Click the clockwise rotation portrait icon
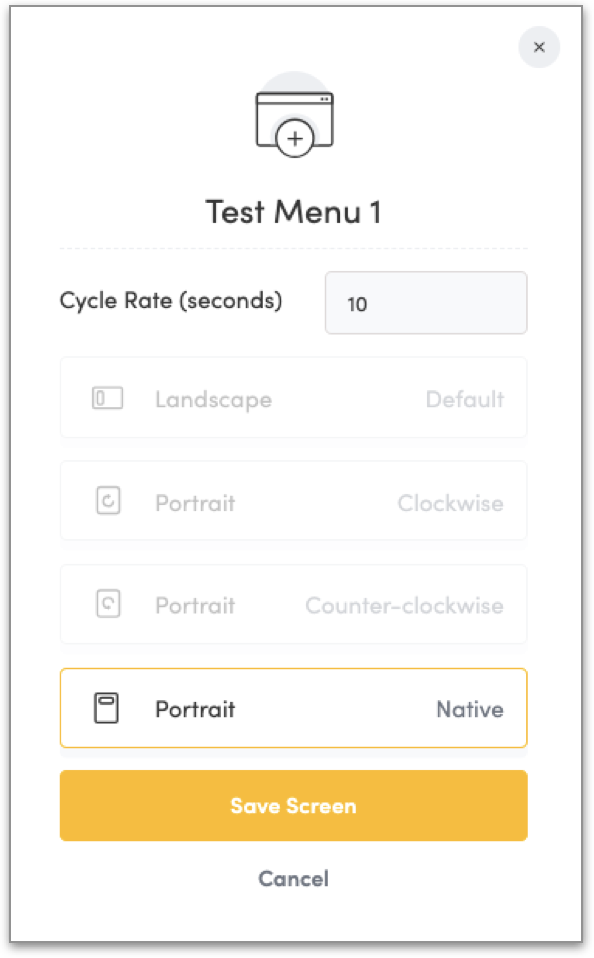594x958 pixels. click(108, 501)
